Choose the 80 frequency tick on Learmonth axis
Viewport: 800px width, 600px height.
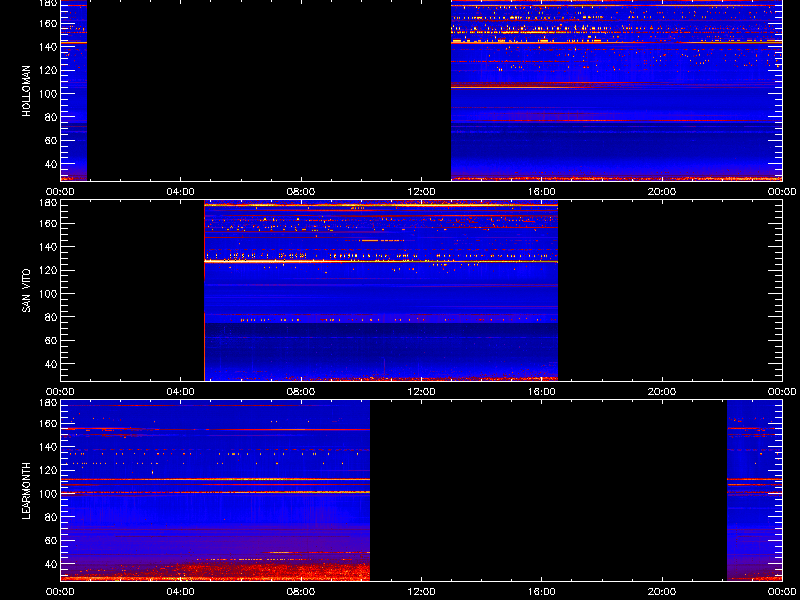coord(53,517)
